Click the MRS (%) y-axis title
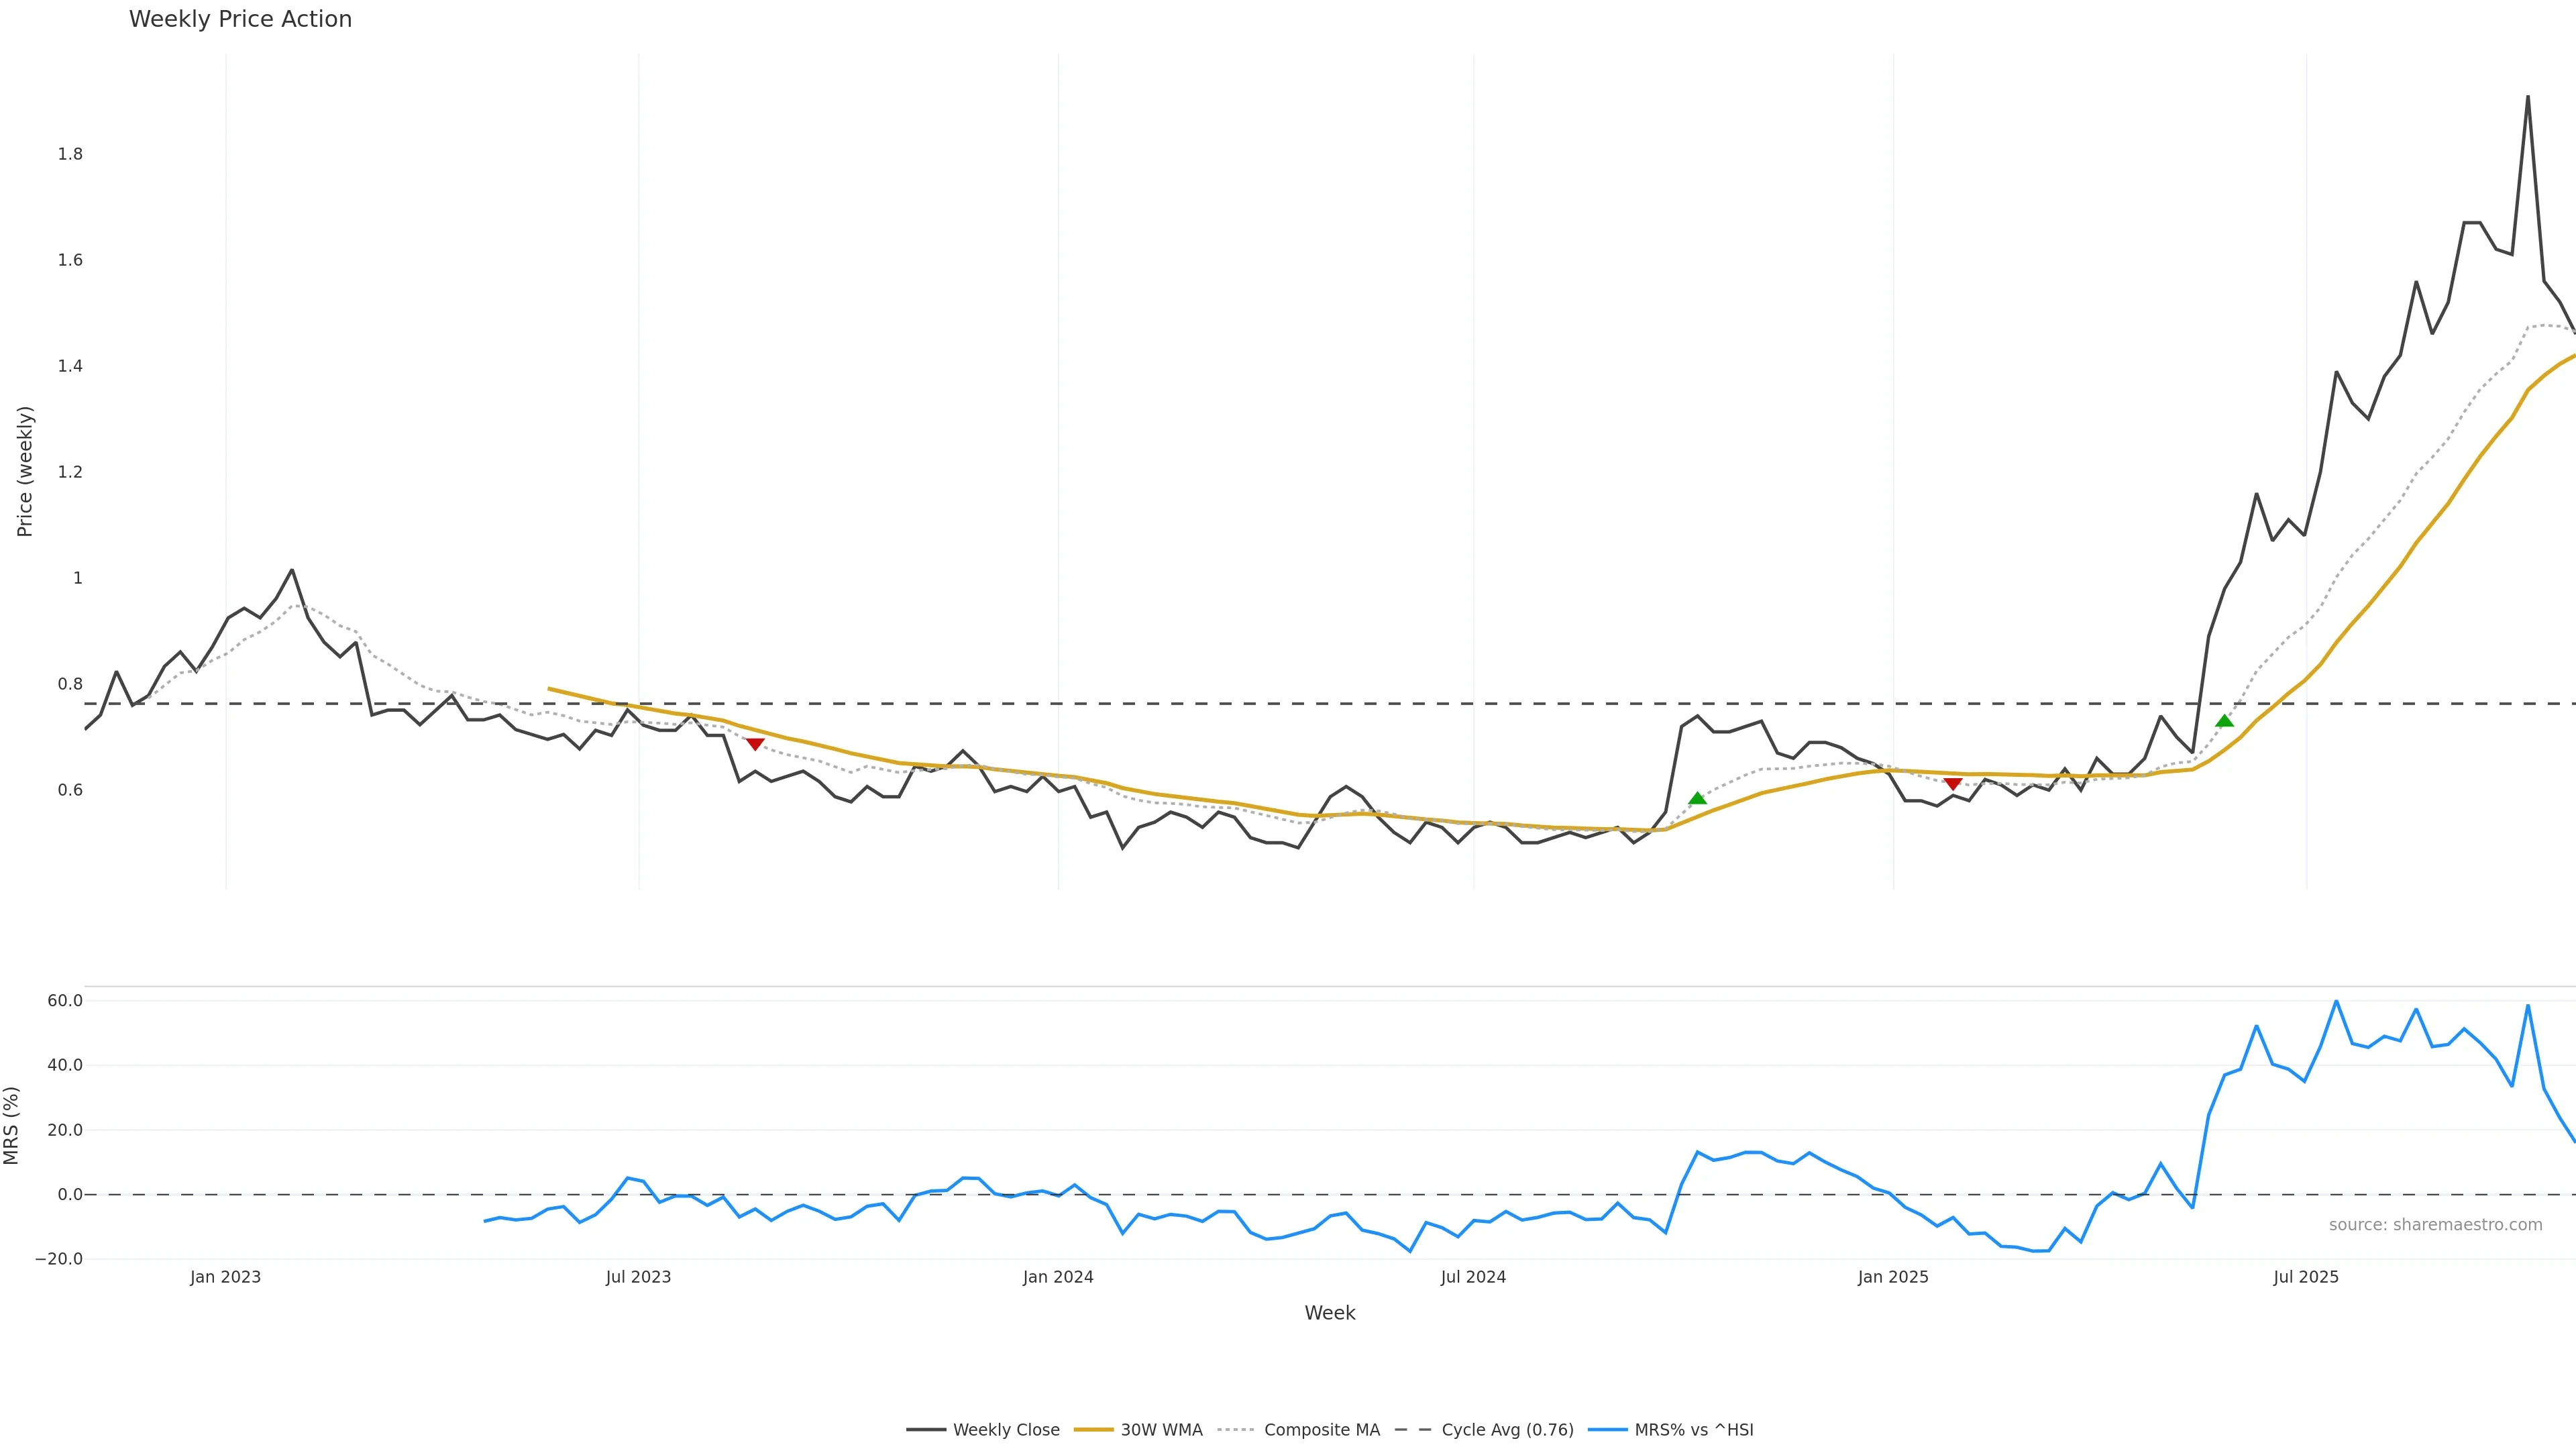Image resolution: width=2576 pixels, height=1449 pixels. [x=12, y=1125]
